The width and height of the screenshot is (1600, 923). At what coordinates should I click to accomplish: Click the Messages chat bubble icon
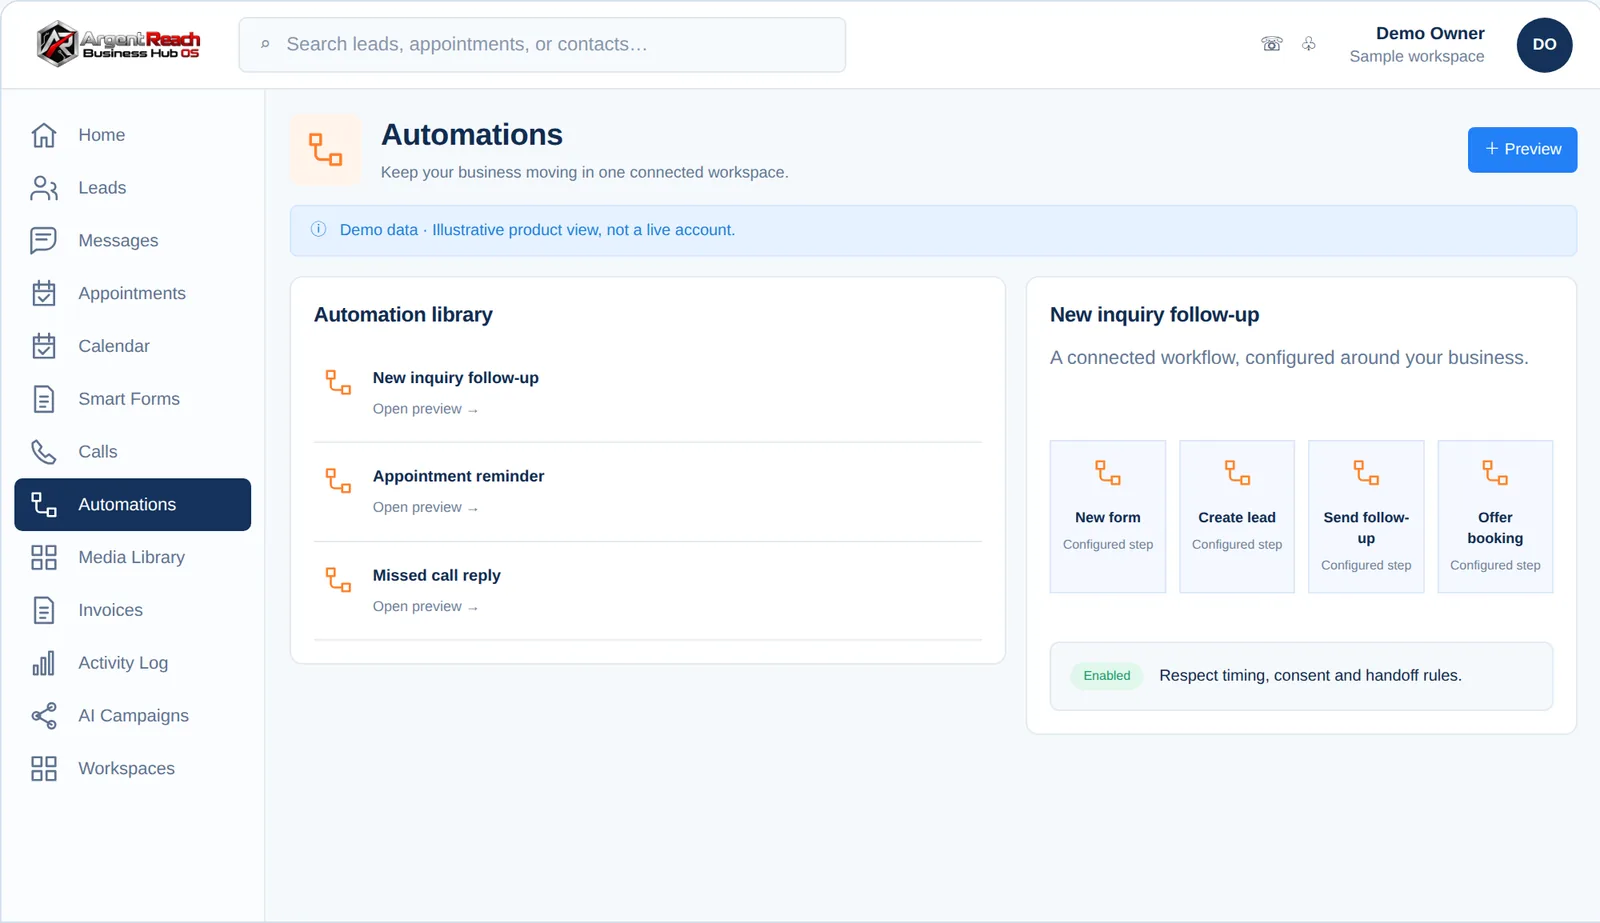pos(44,241)
